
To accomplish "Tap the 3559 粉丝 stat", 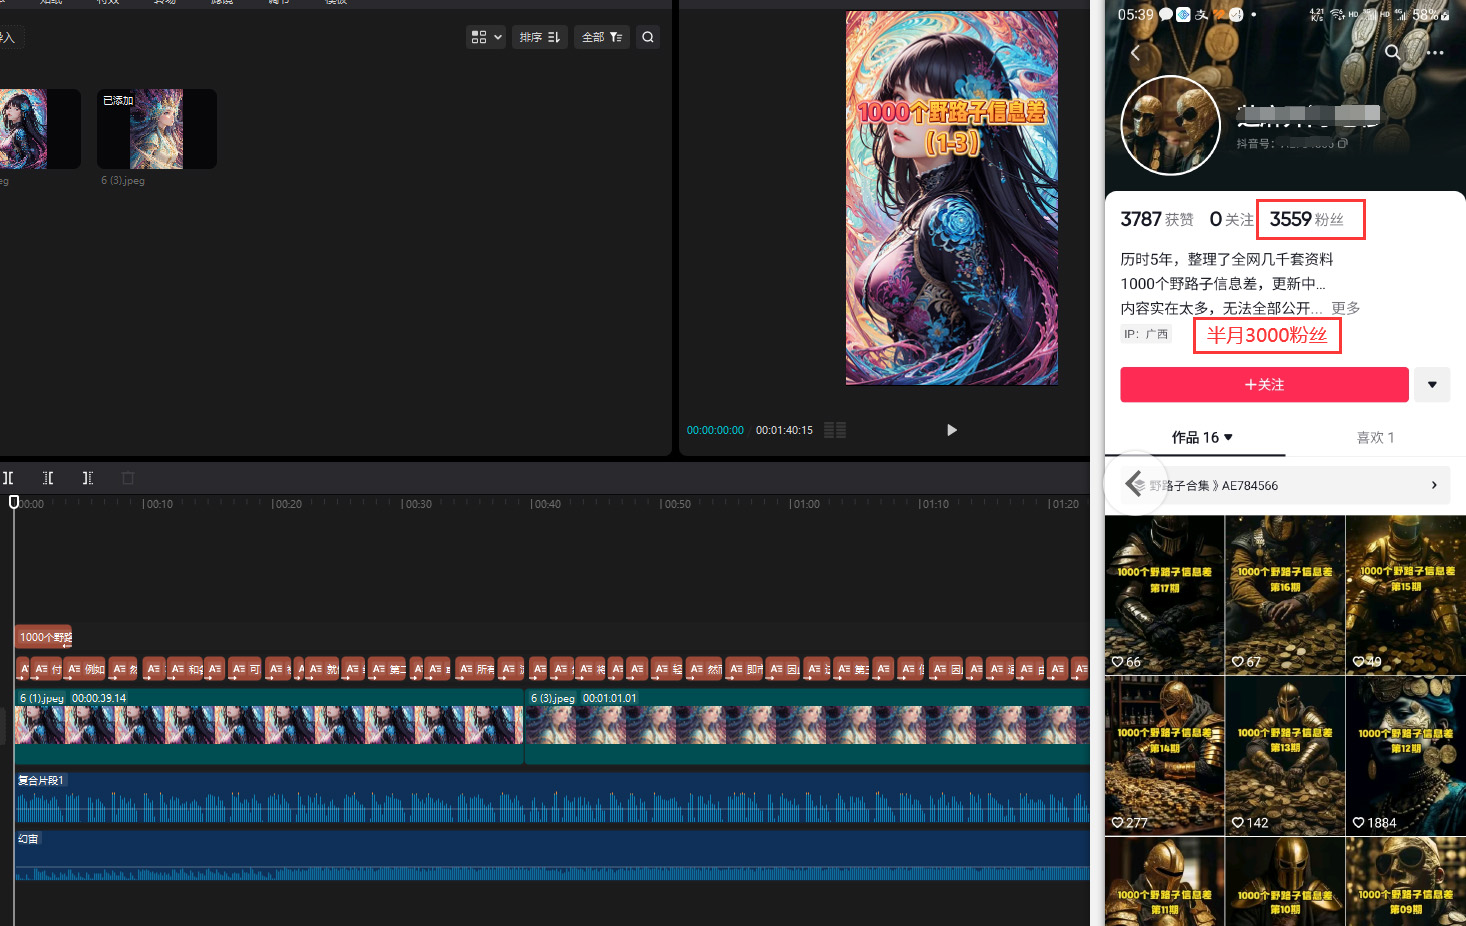I will point(1307,219).
